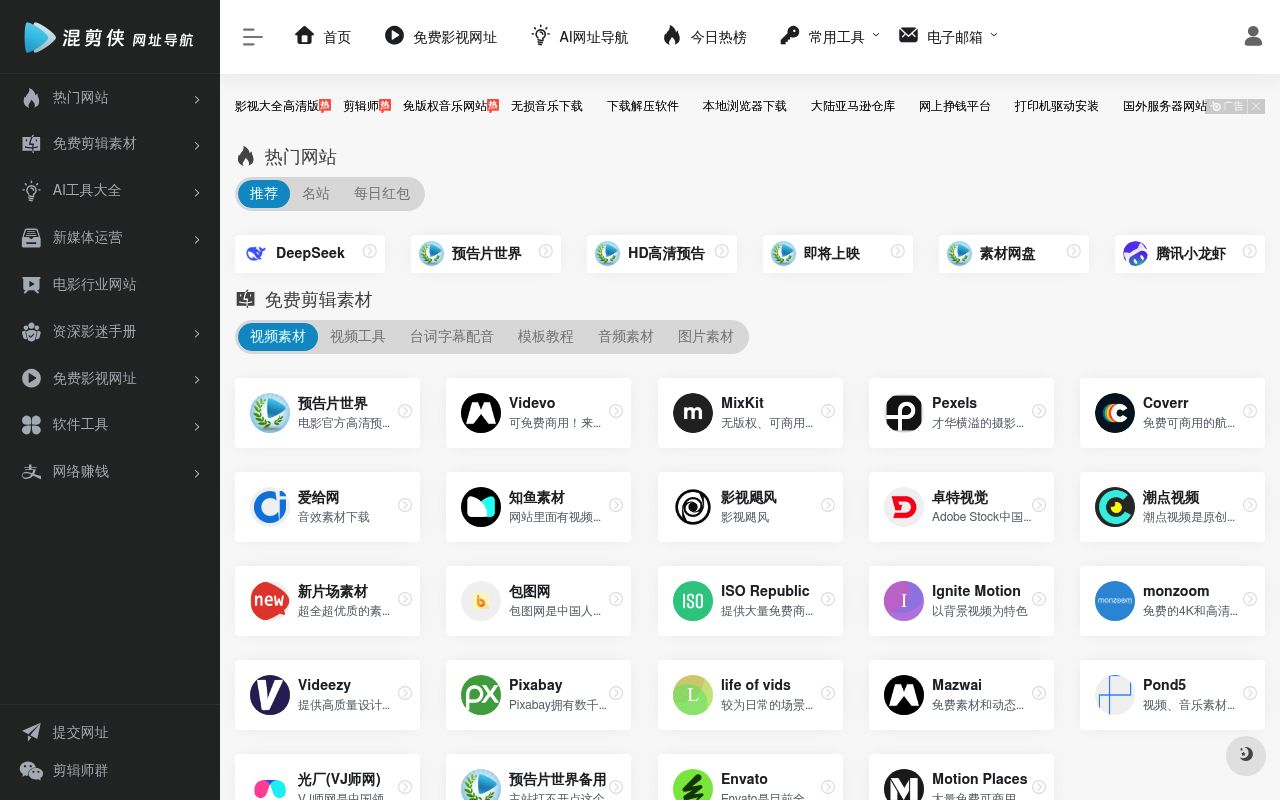1280x800 pixels.
Task: Open 大陆亚马逊仓库 link
Action: point(853,106)
